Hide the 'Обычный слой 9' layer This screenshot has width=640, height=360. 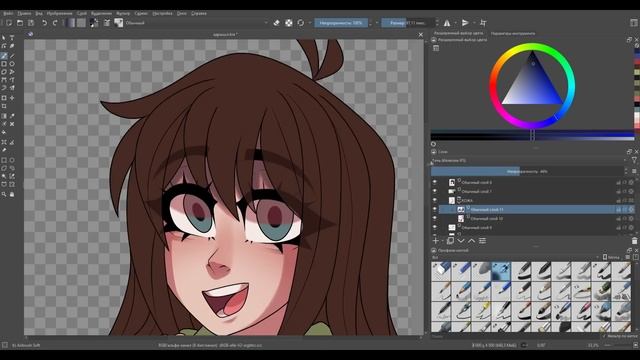point(434,227)
